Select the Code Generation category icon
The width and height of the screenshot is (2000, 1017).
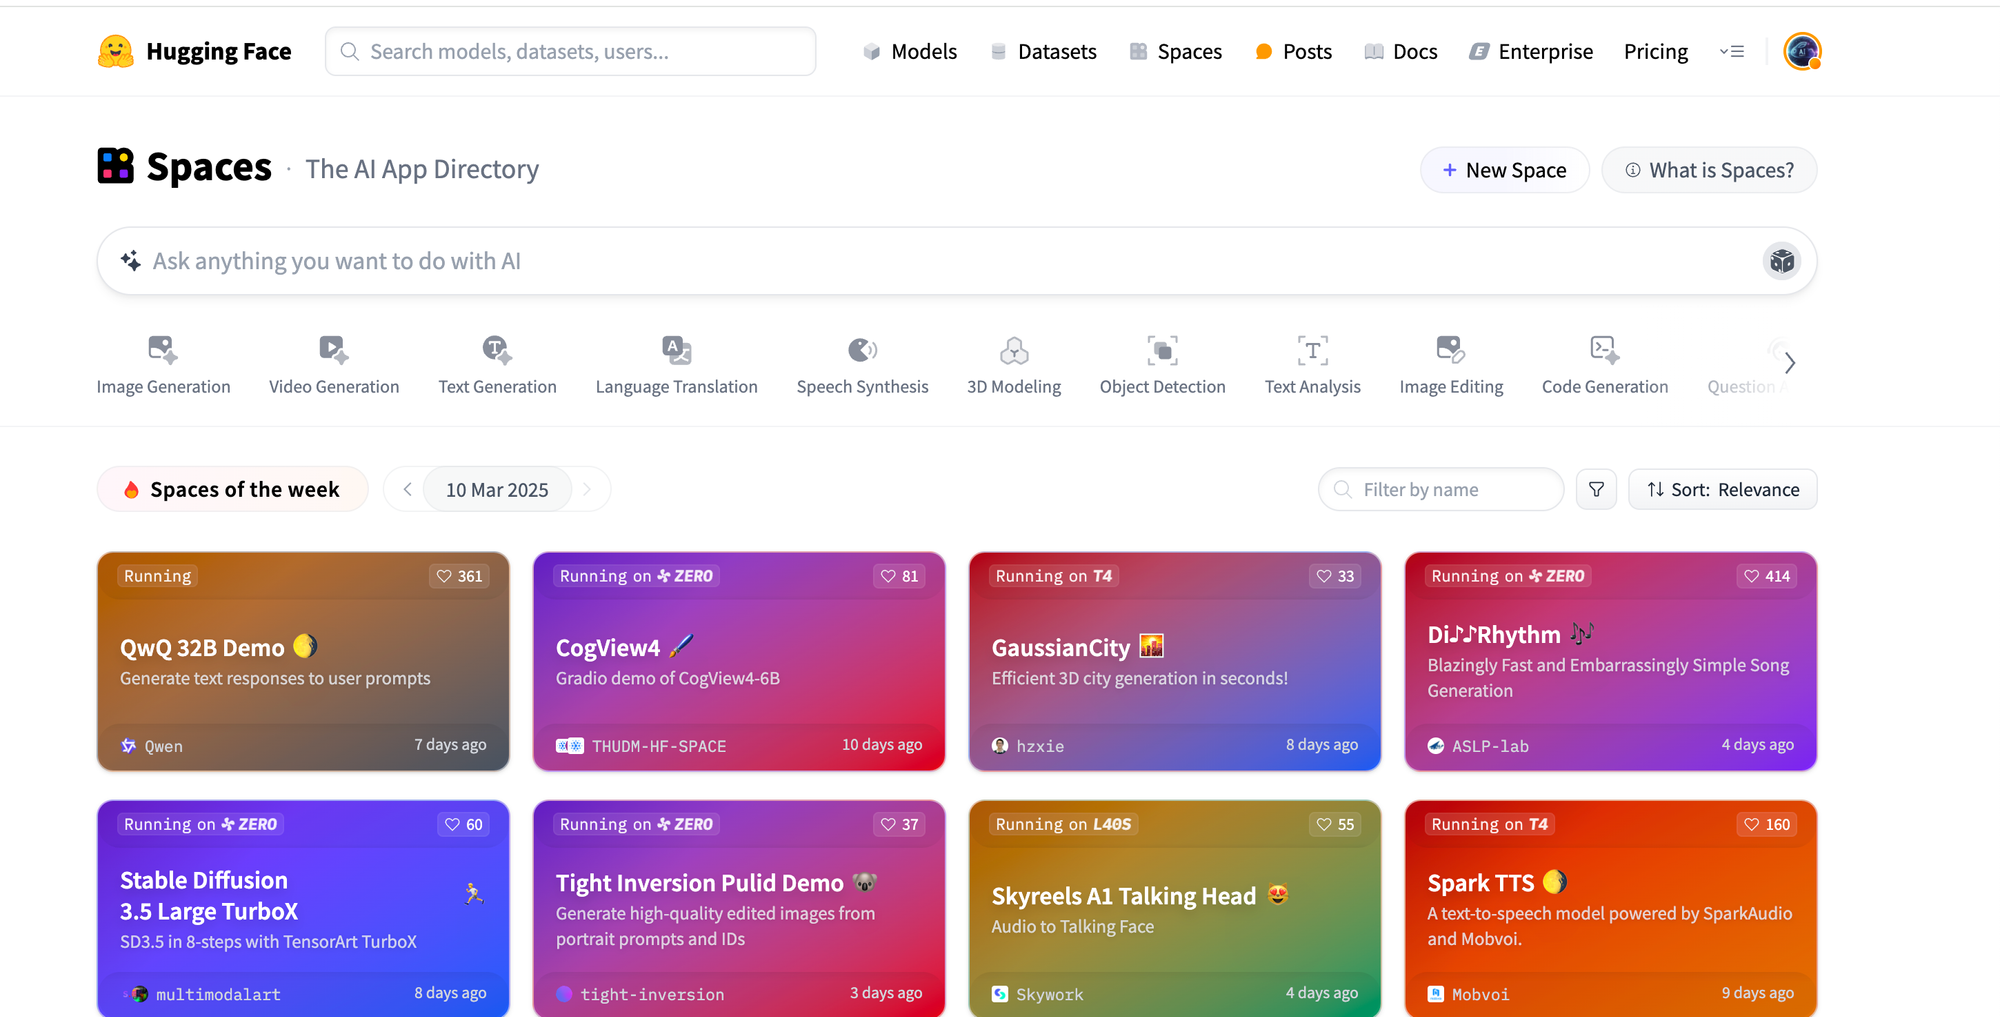[x=1605, y=349]
